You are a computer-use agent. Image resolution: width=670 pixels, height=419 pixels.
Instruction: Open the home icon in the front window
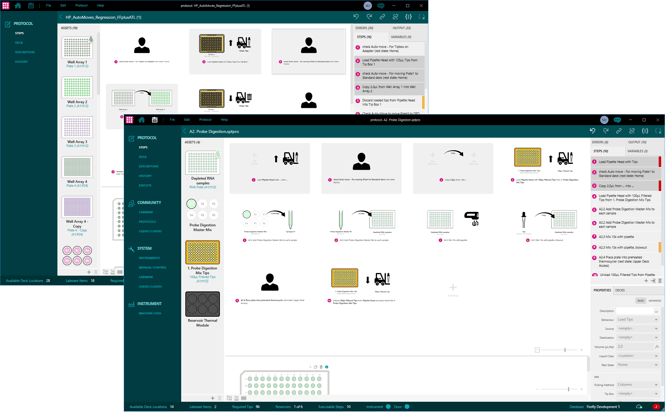click(142, 120)
